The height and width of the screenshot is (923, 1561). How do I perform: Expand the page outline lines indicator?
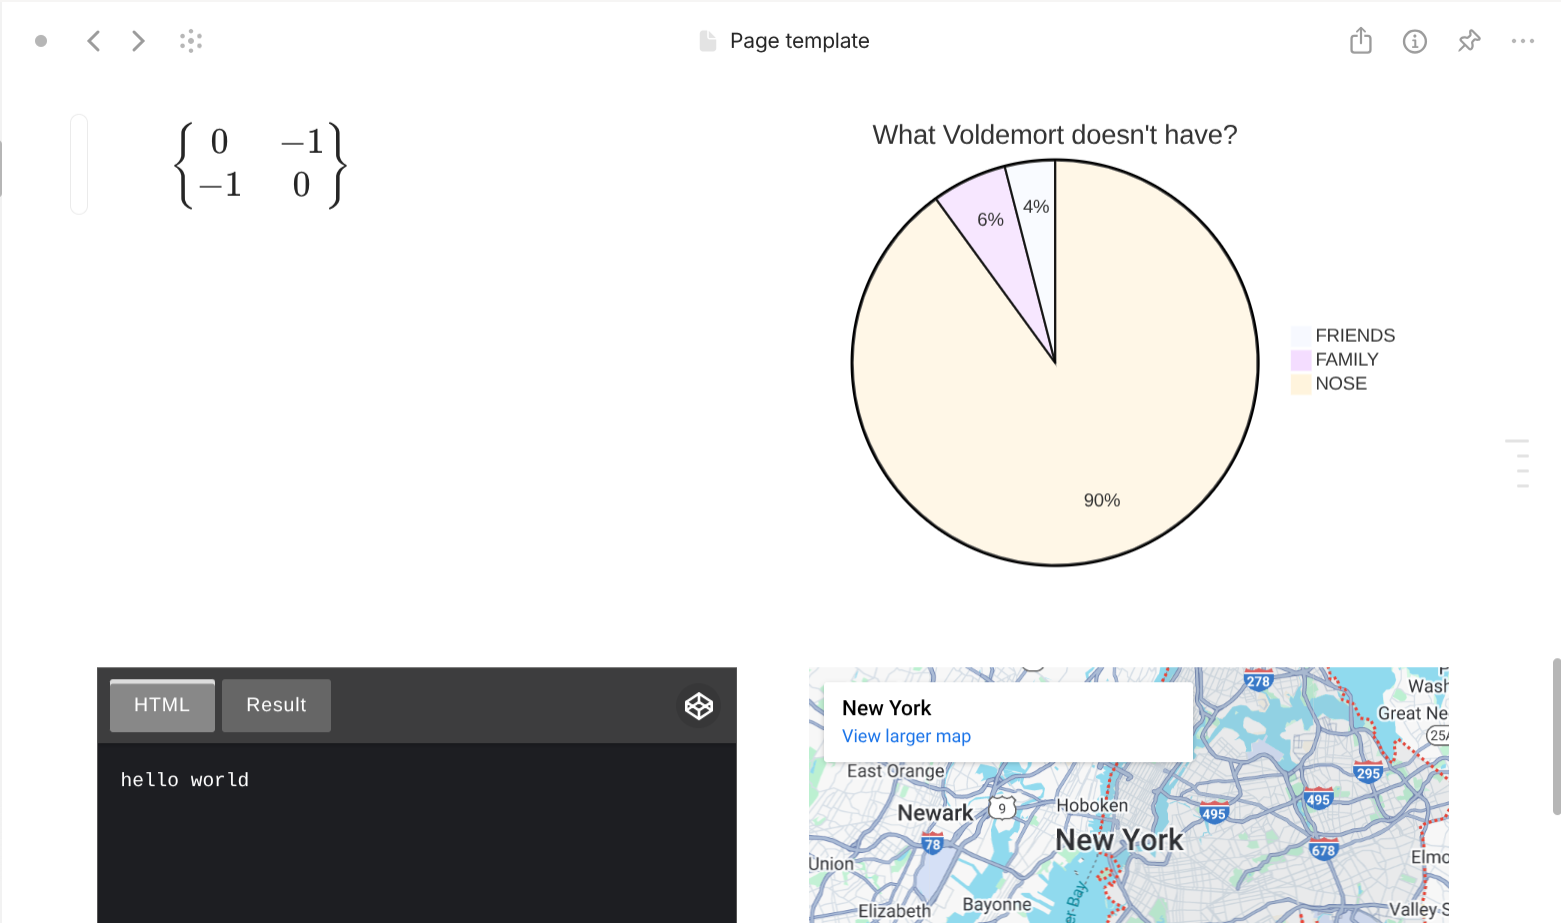pyautogui.click(x=1517, y=463)
